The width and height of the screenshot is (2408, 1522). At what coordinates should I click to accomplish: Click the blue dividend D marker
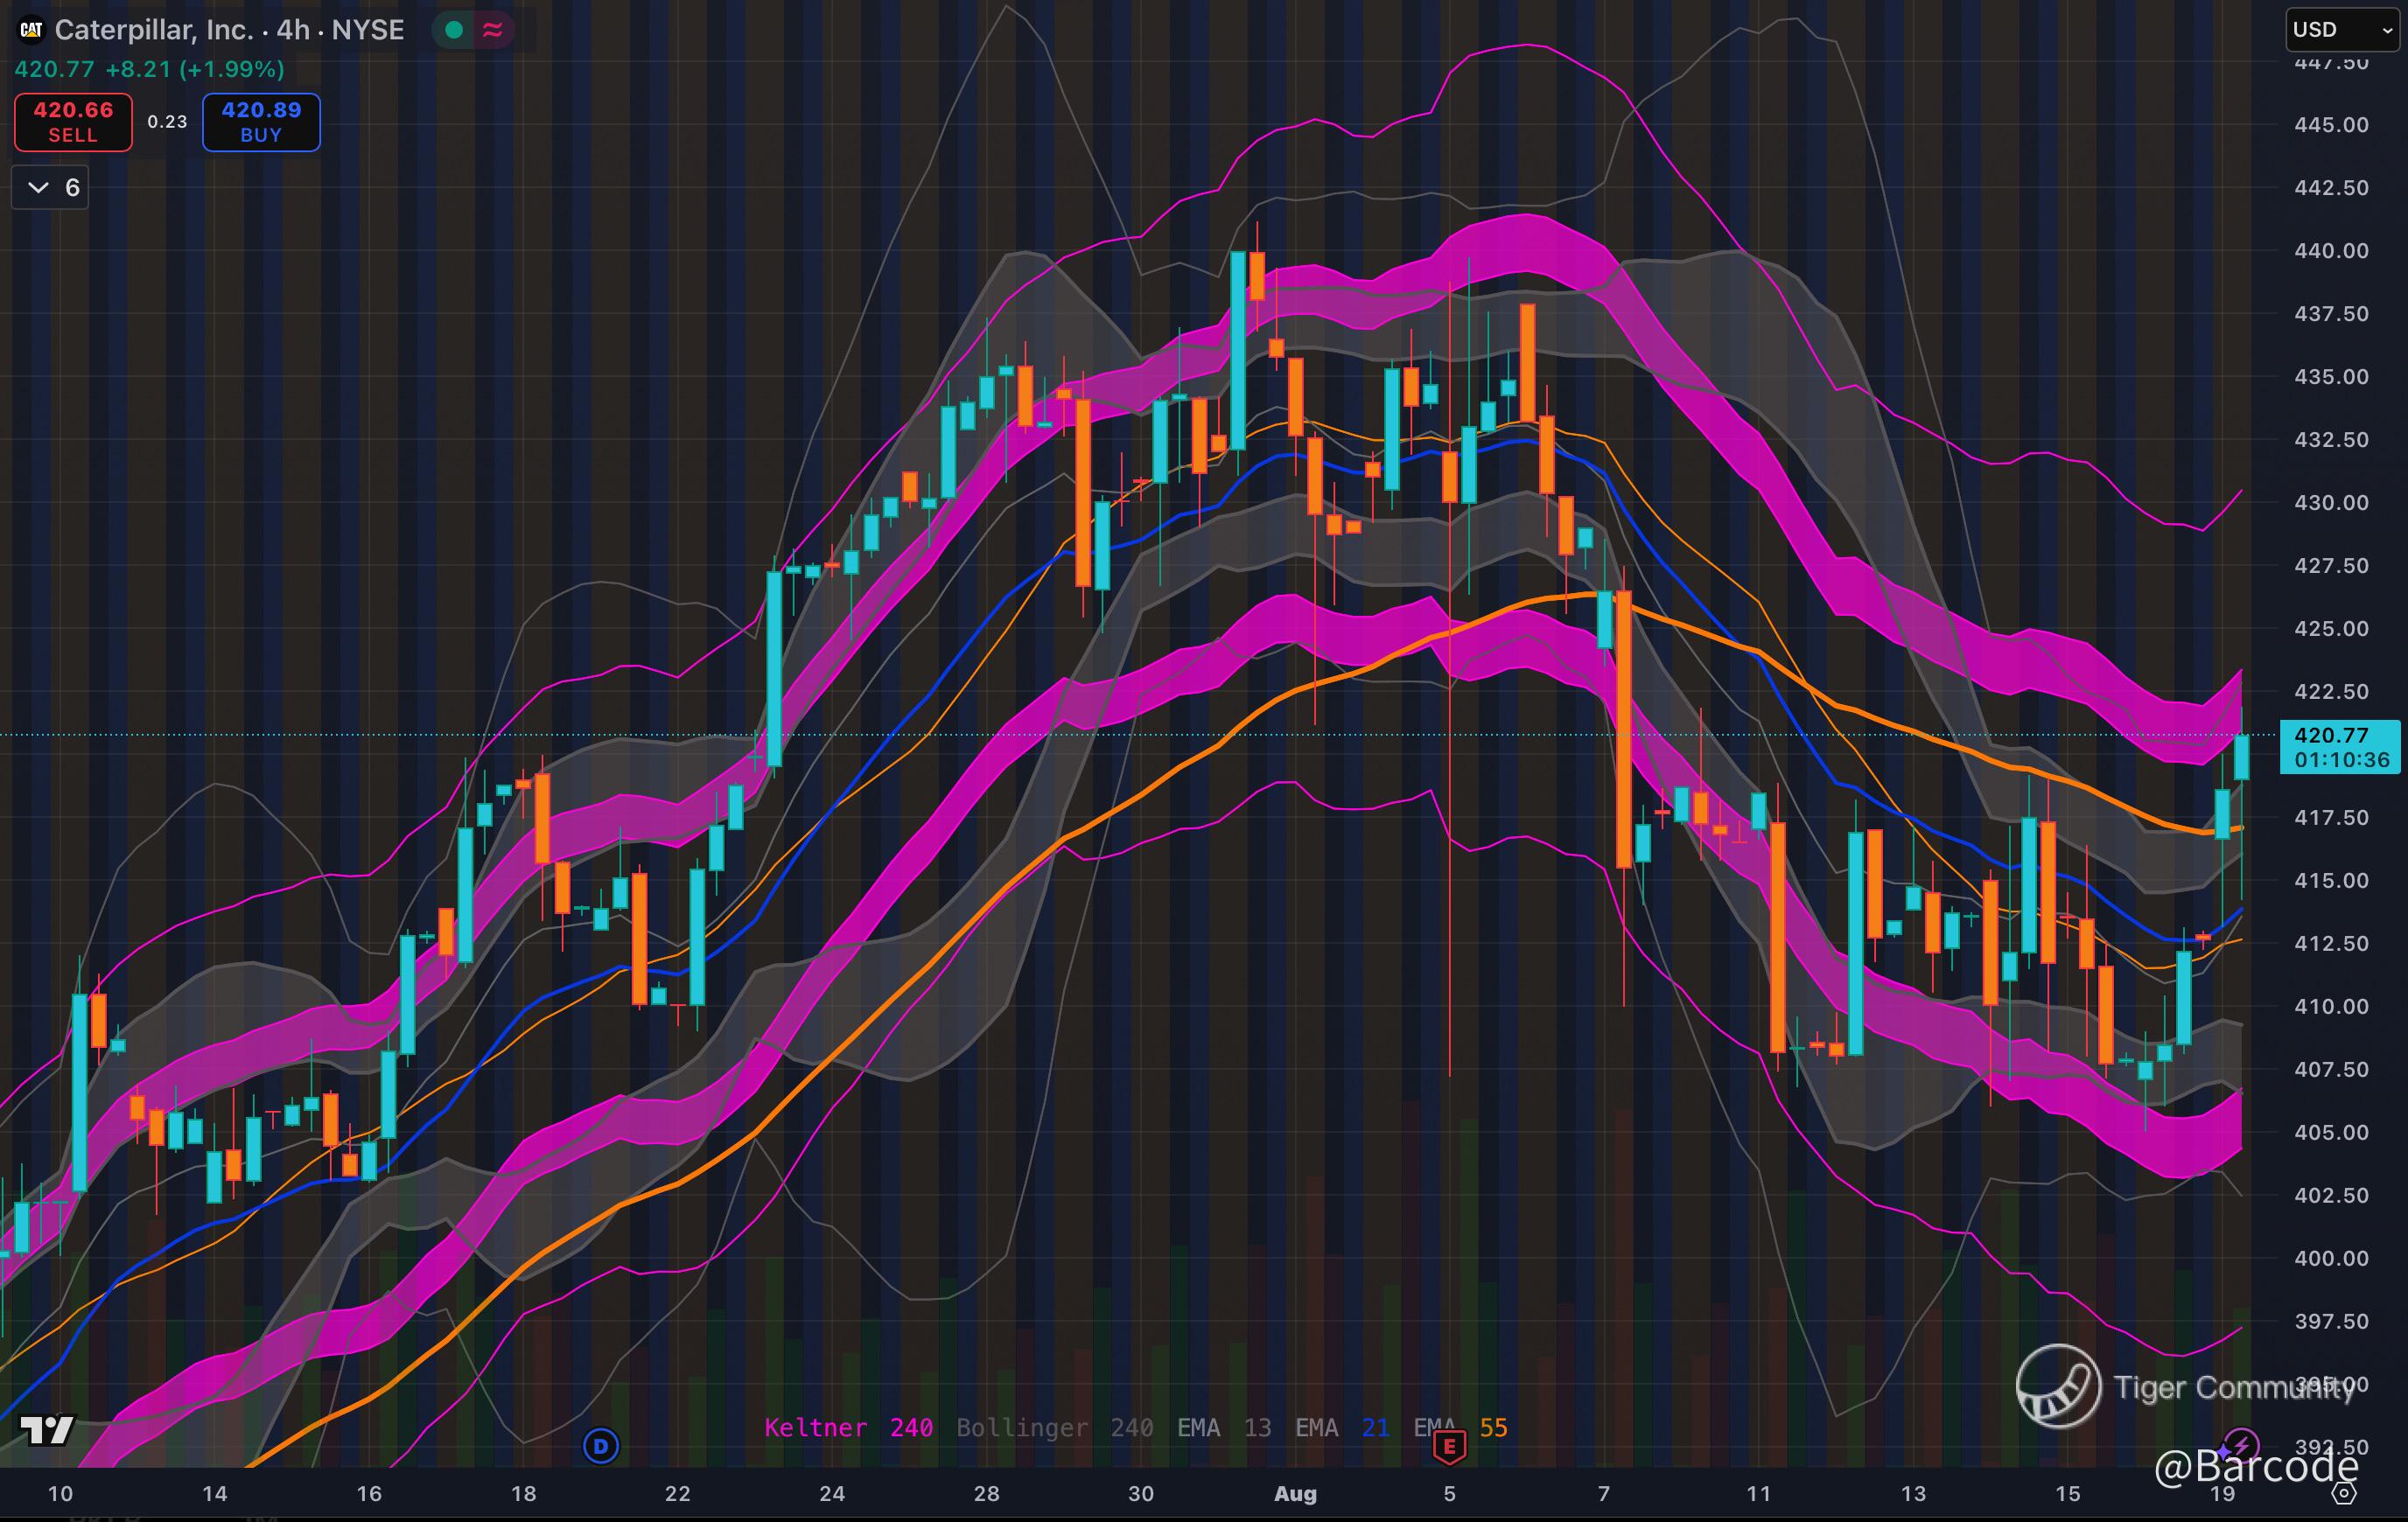[x=601, y=1445]
